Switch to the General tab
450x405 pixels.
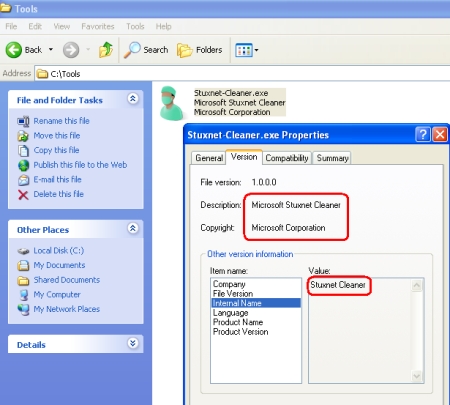point(209,158)
